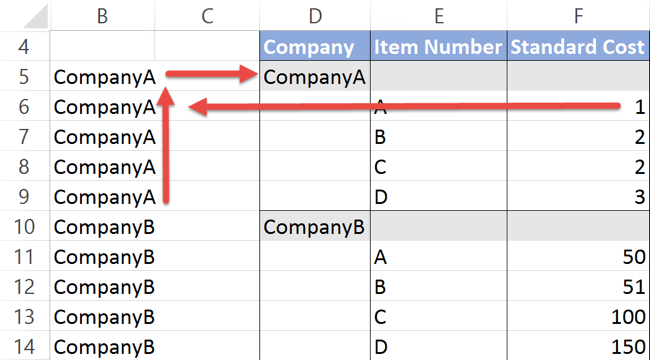Select column D header

[315, 15]
